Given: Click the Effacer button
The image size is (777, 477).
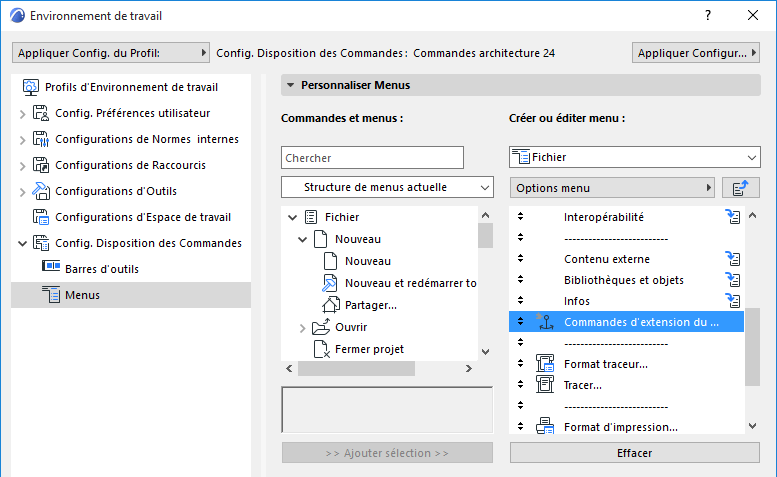Looking at the screenshot, I should pyautogui.click(x=635, y=453).
